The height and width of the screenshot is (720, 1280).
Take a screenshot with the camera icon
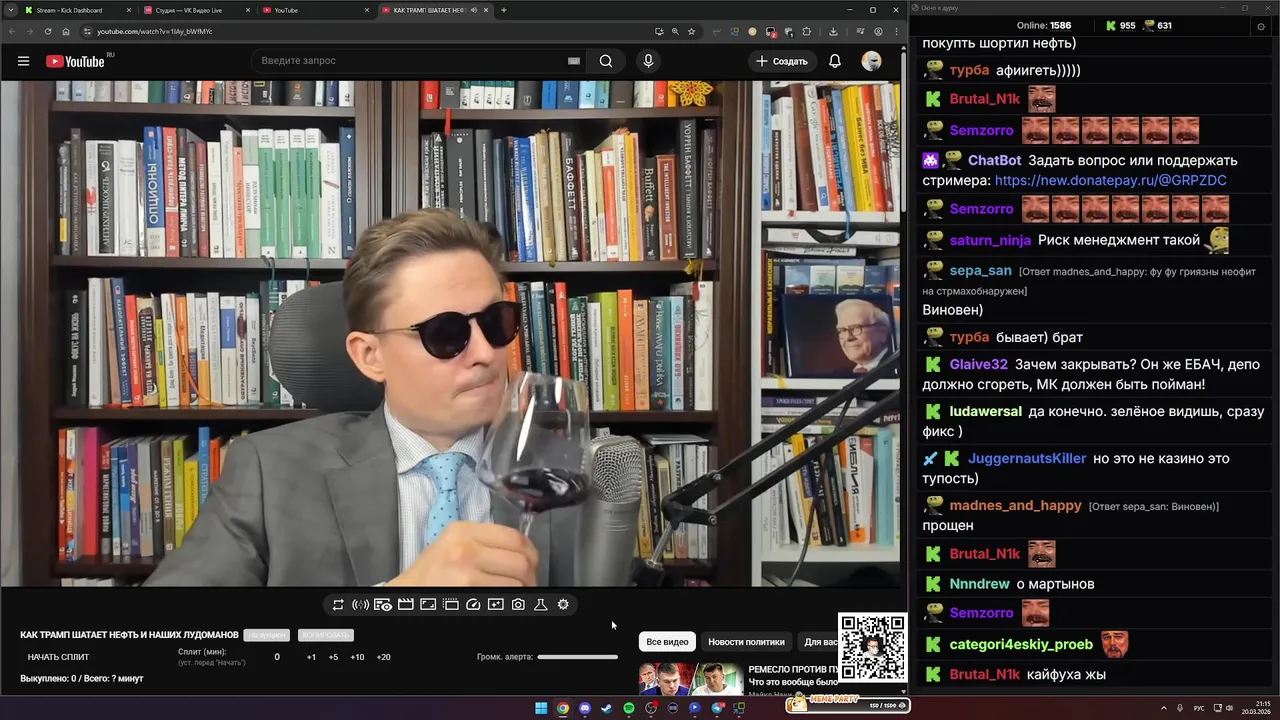[518, 605]
